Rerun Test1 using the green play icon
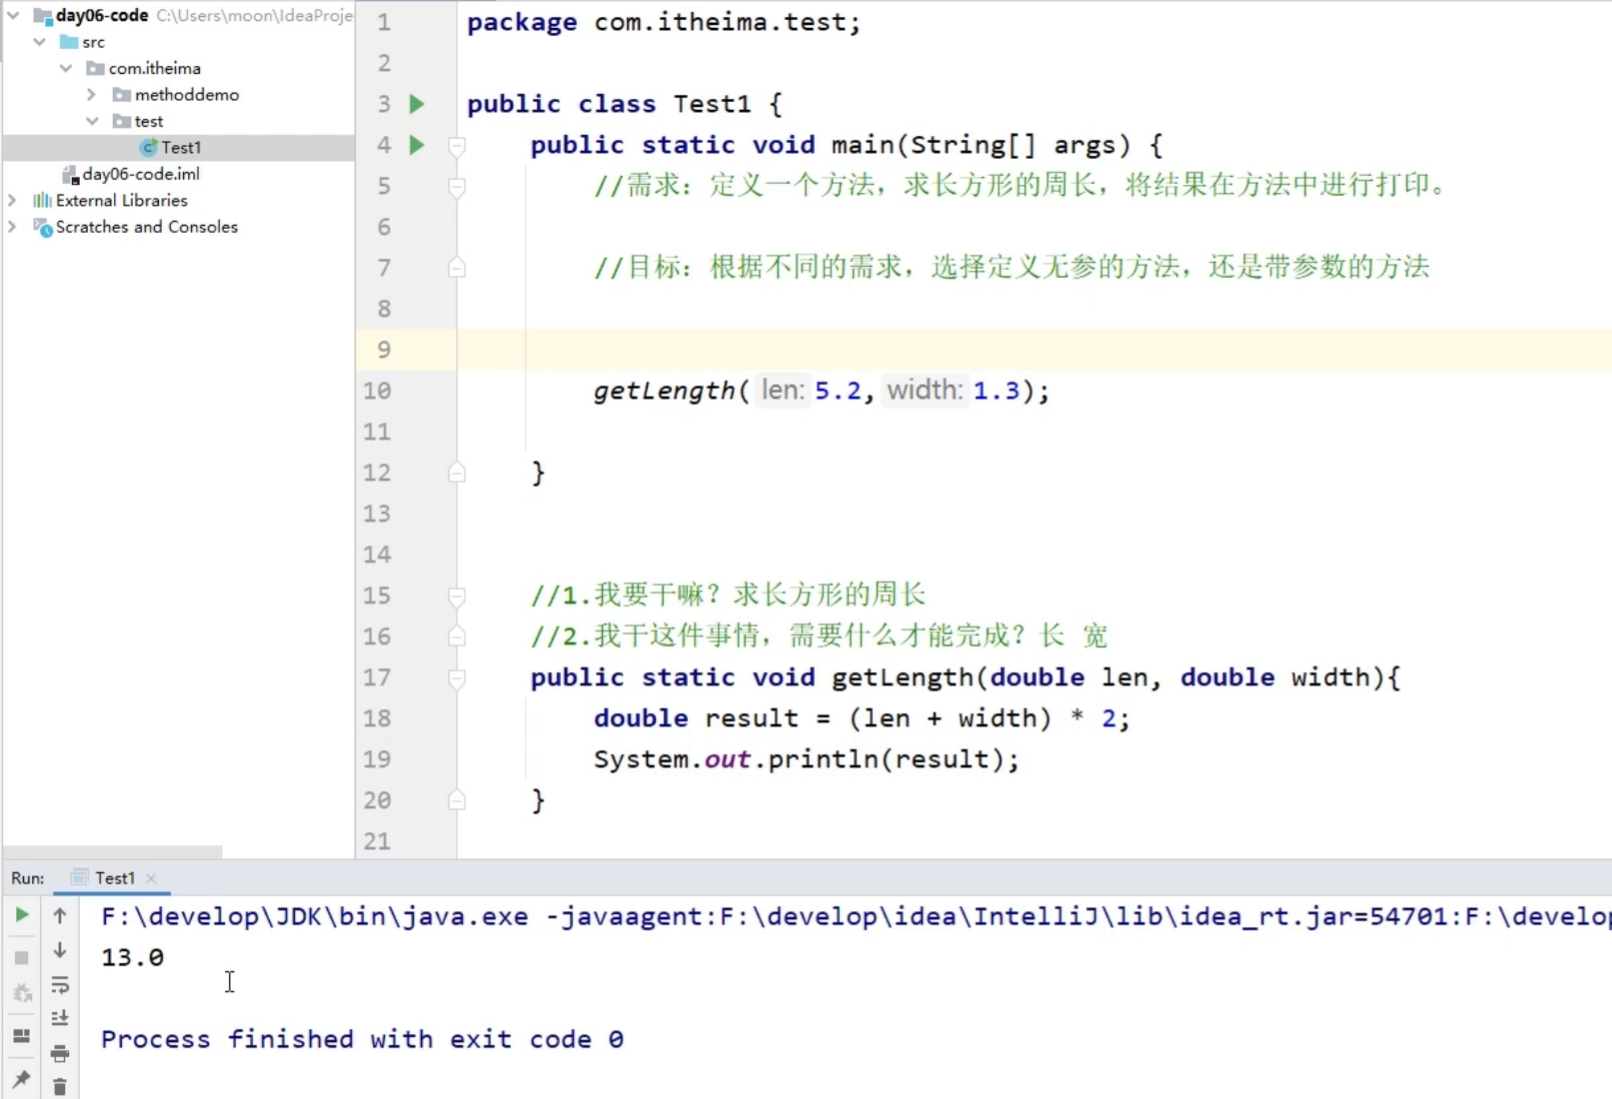This screenshot has height=1099, width=1612. 22,915
